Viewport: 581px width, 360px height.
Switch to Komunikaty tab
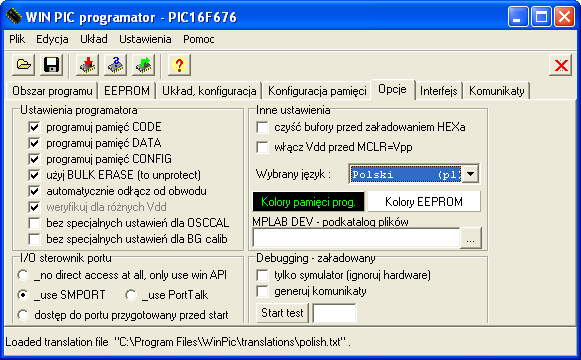point(497,91)
